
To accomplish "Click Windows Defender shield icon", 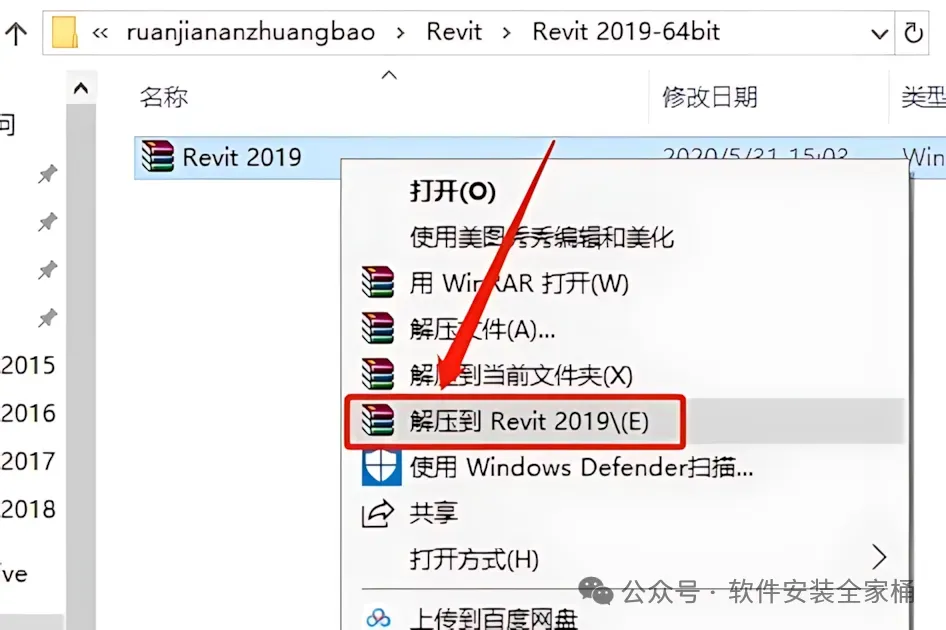I will pos(381,467).
